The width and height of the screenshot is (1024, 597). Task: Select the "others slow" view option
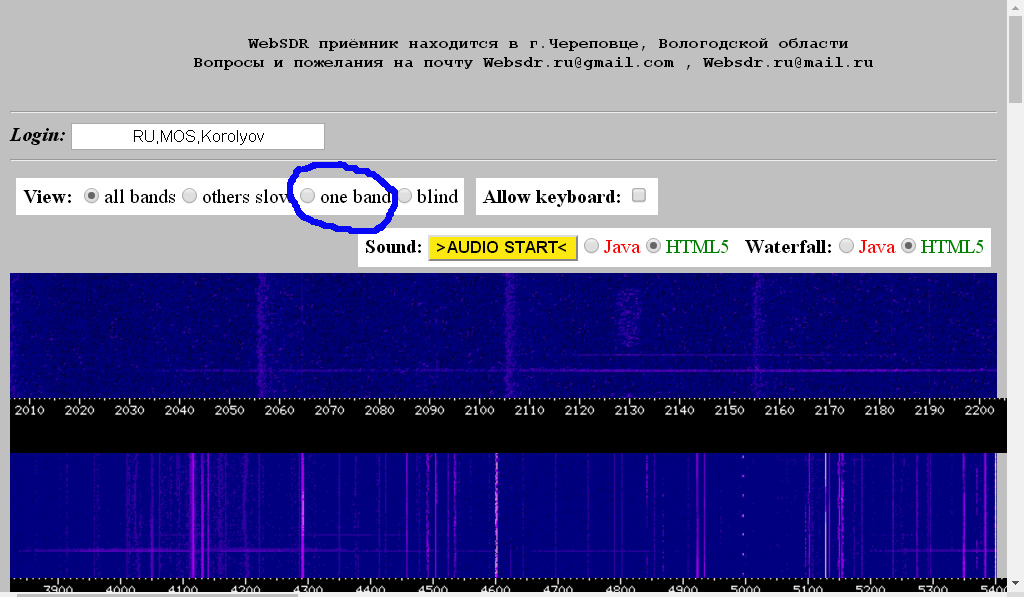coord(189,196)
